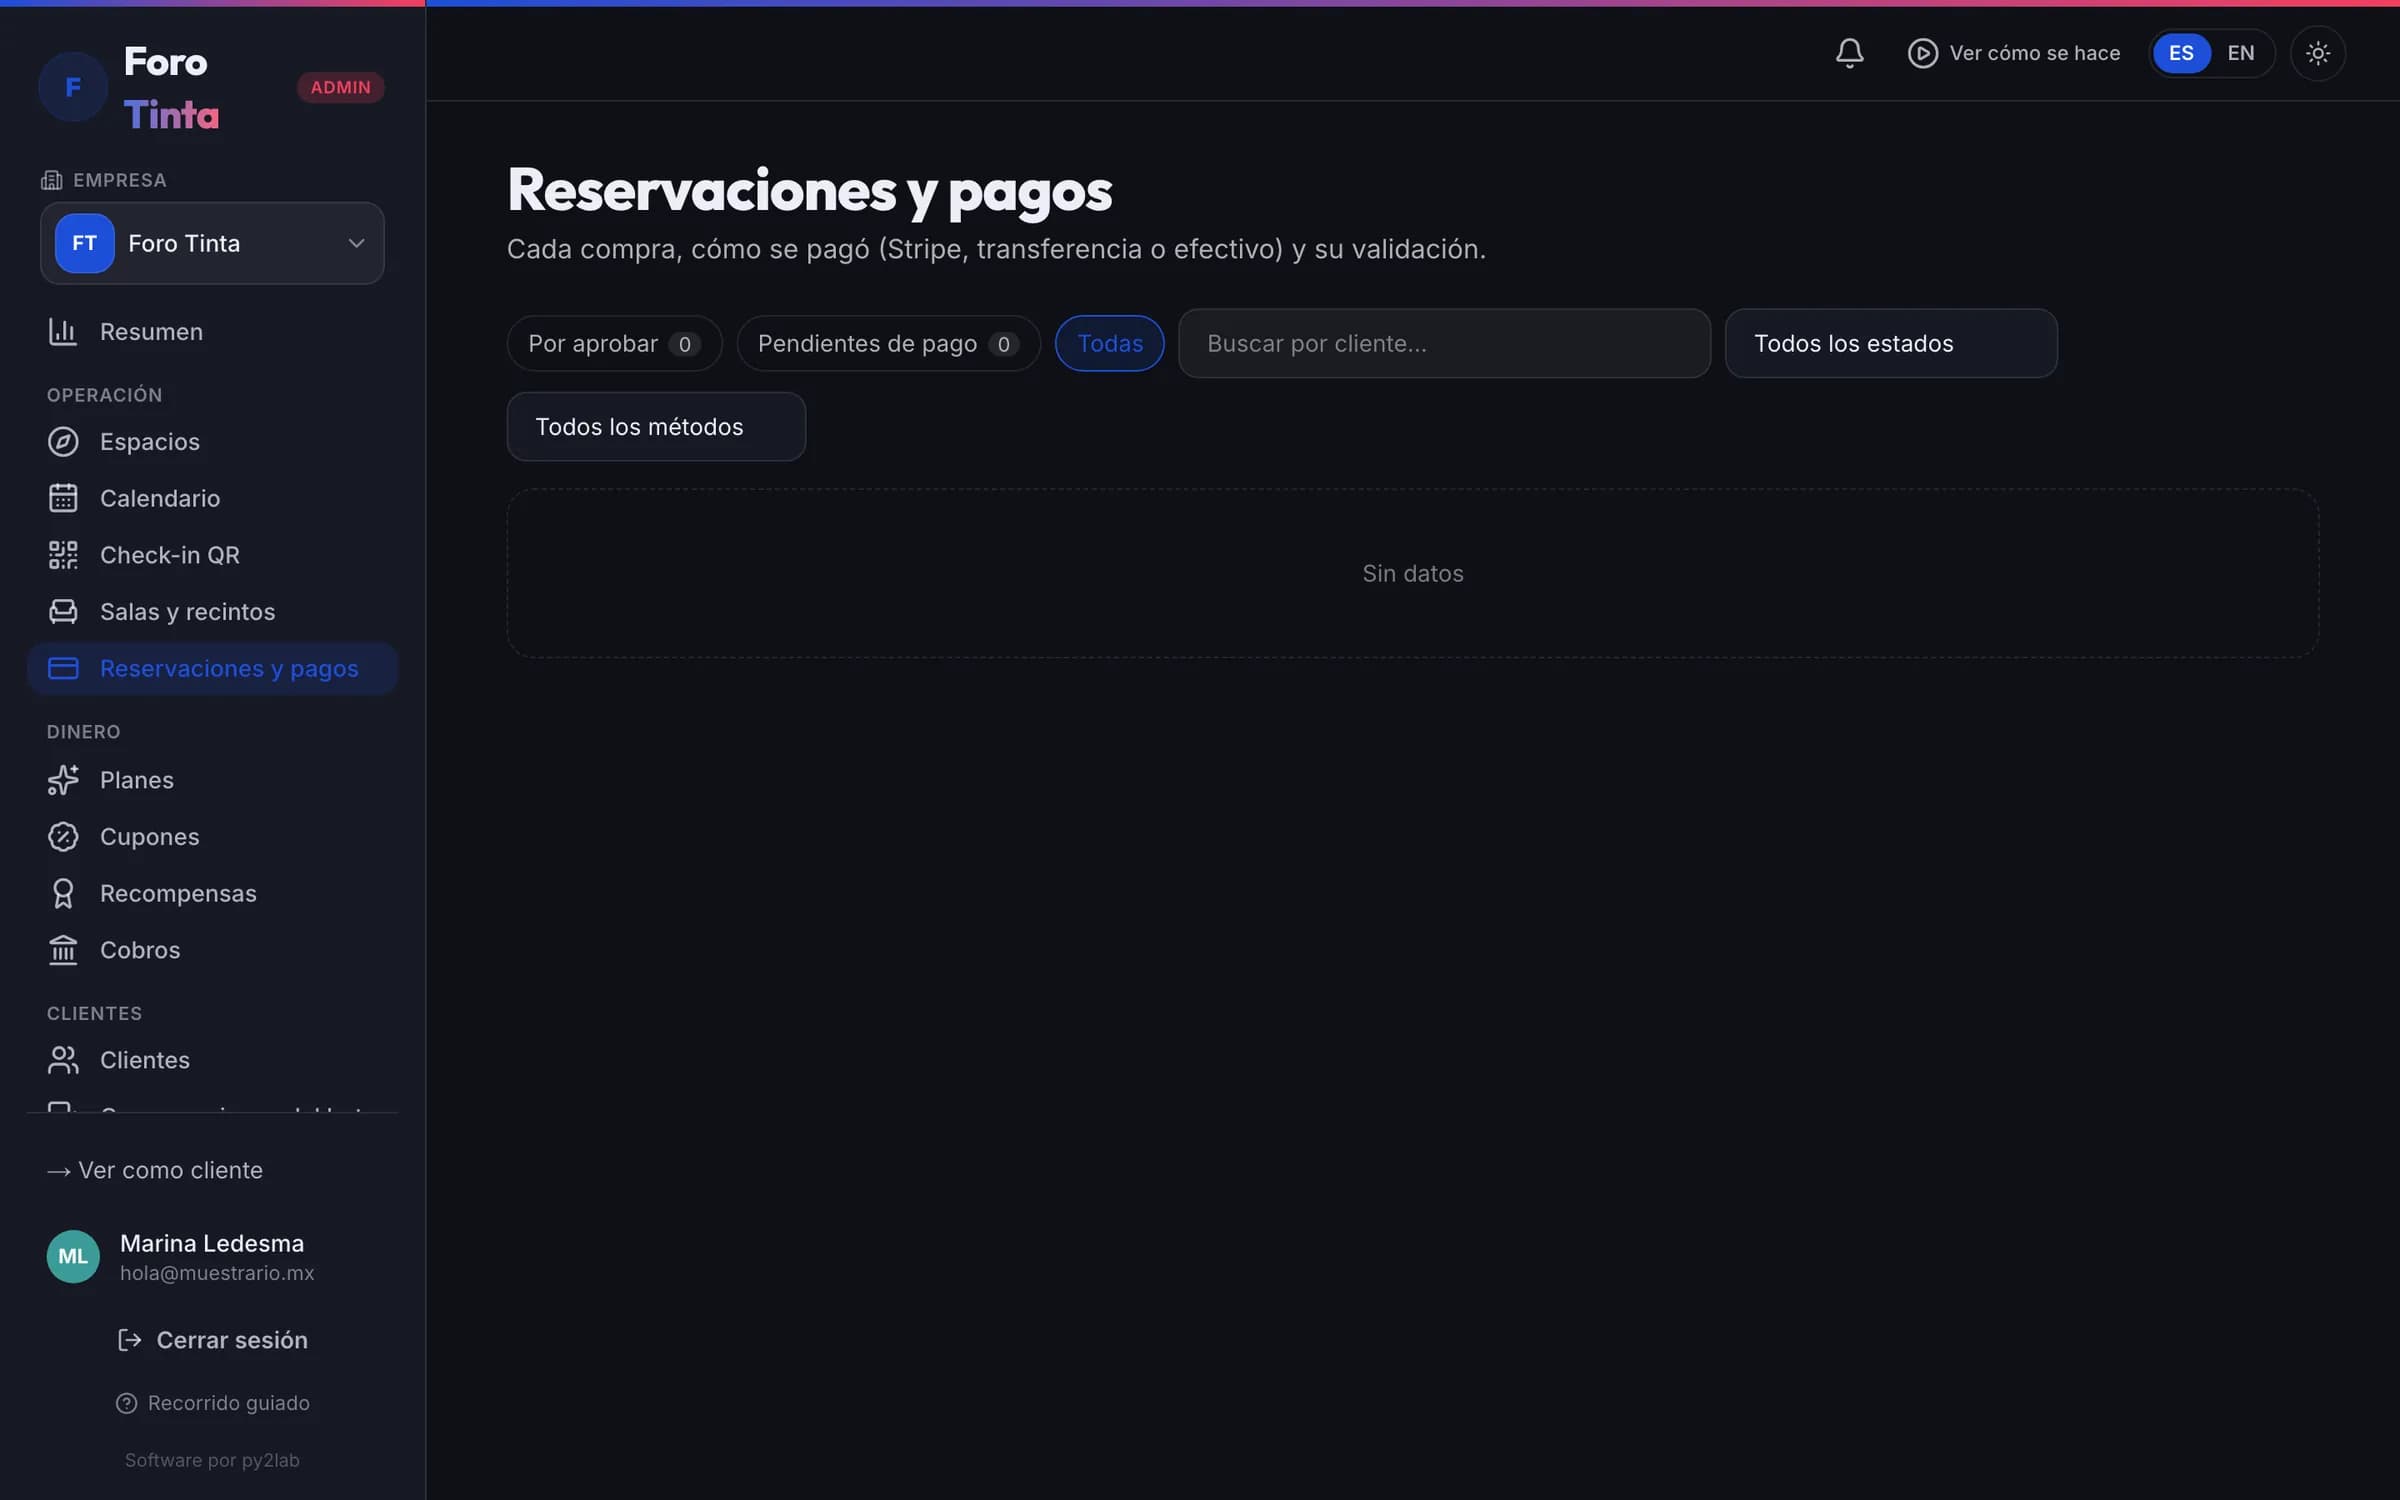
Task: Click the Cerrar sesión logout icon
Action: [x=130, y=1340]
